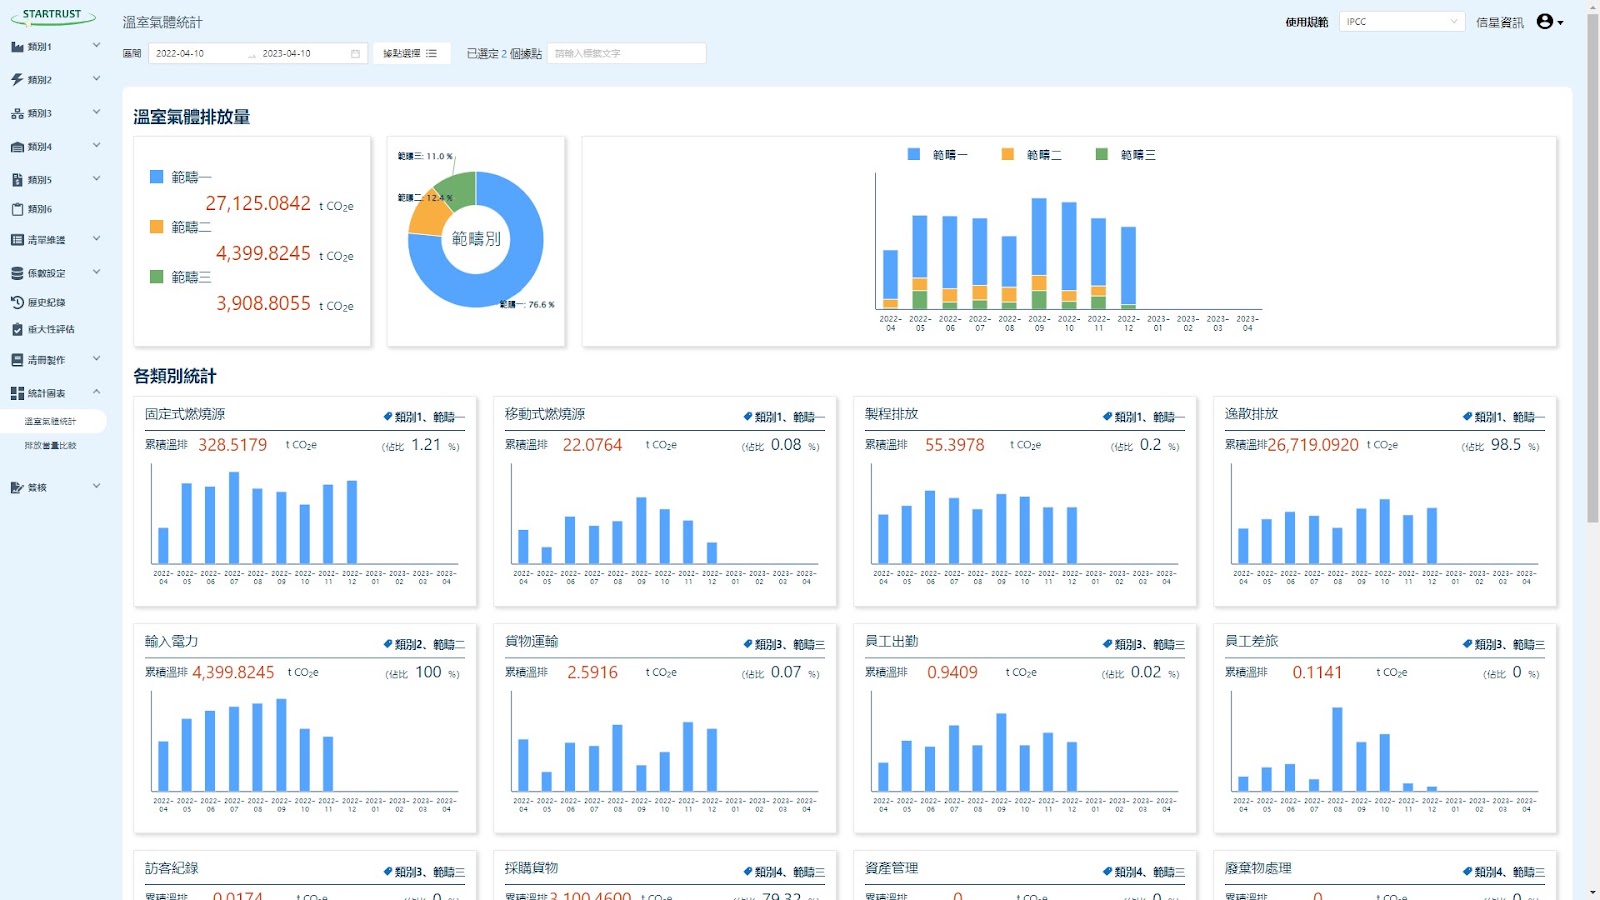
Task: Click the dashboard grid icon beside 統計圖表
Action: (x=17, y=394)
